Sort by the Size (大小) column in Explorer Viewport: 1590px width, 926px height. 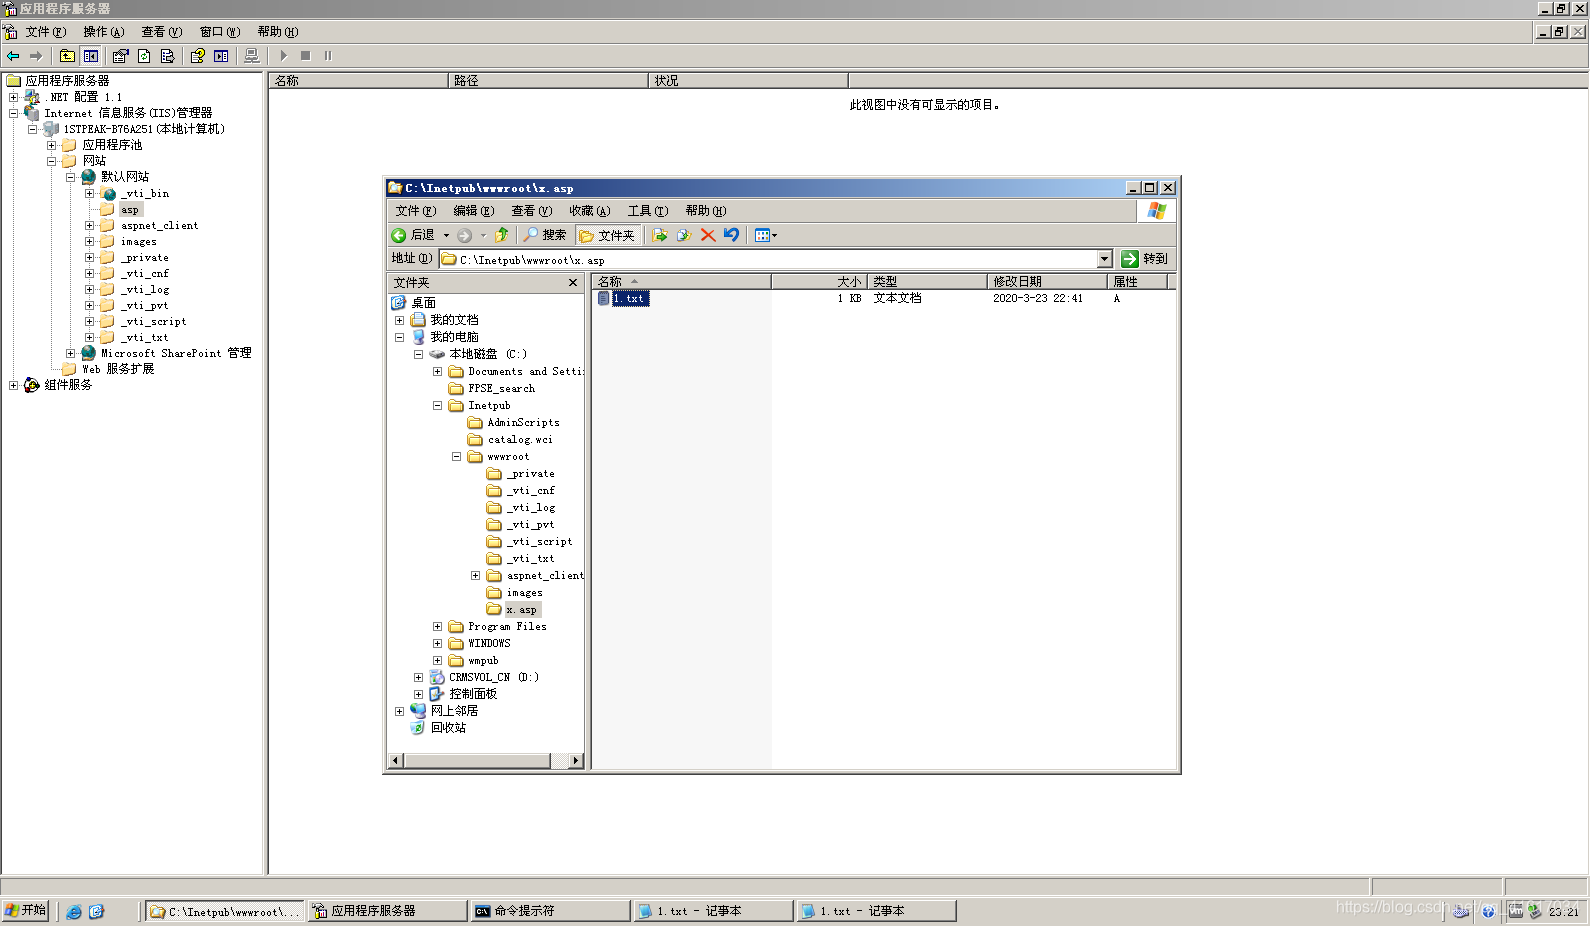coord(819,282)
